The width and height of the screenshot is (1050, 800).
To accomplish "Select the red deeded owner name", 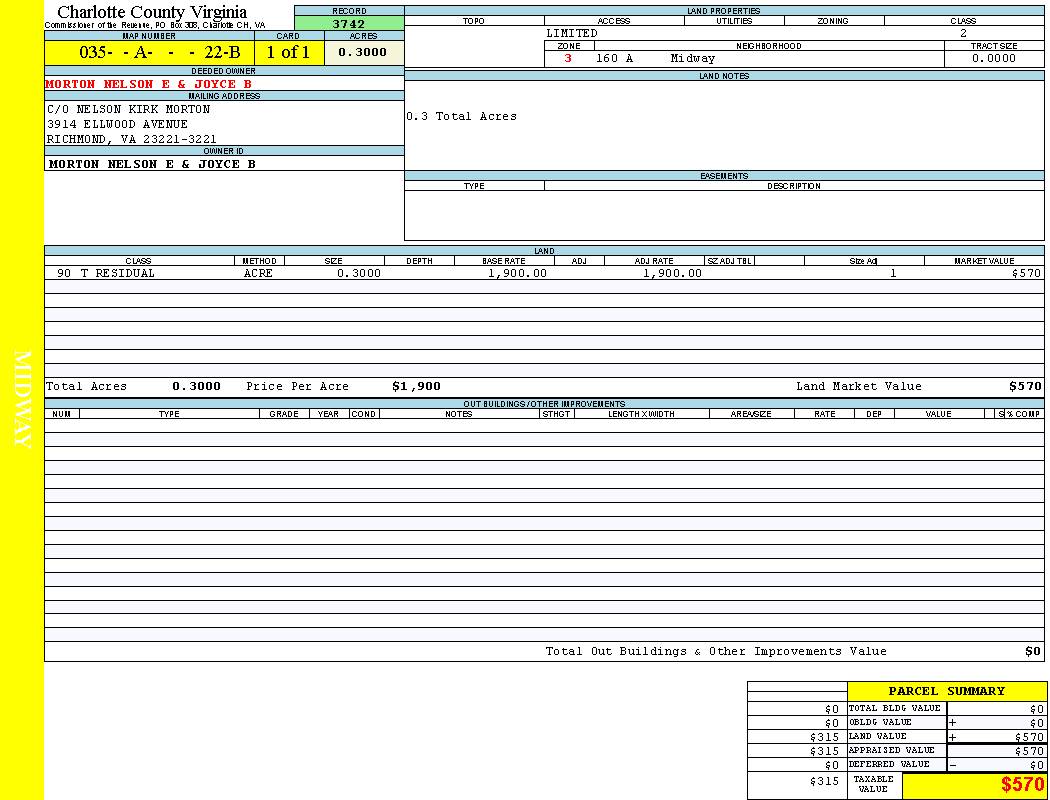I will [148, 85].
